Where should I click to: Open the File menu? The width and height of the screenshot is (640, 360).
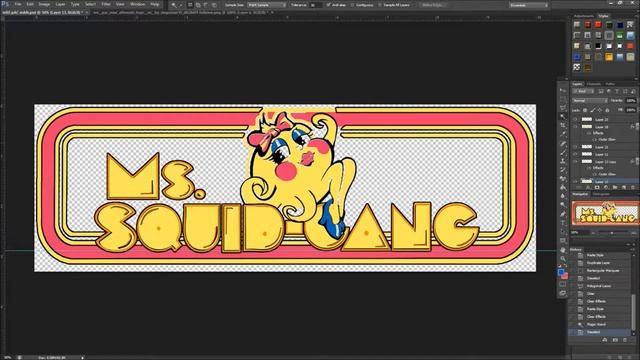(x=18, y=4)
